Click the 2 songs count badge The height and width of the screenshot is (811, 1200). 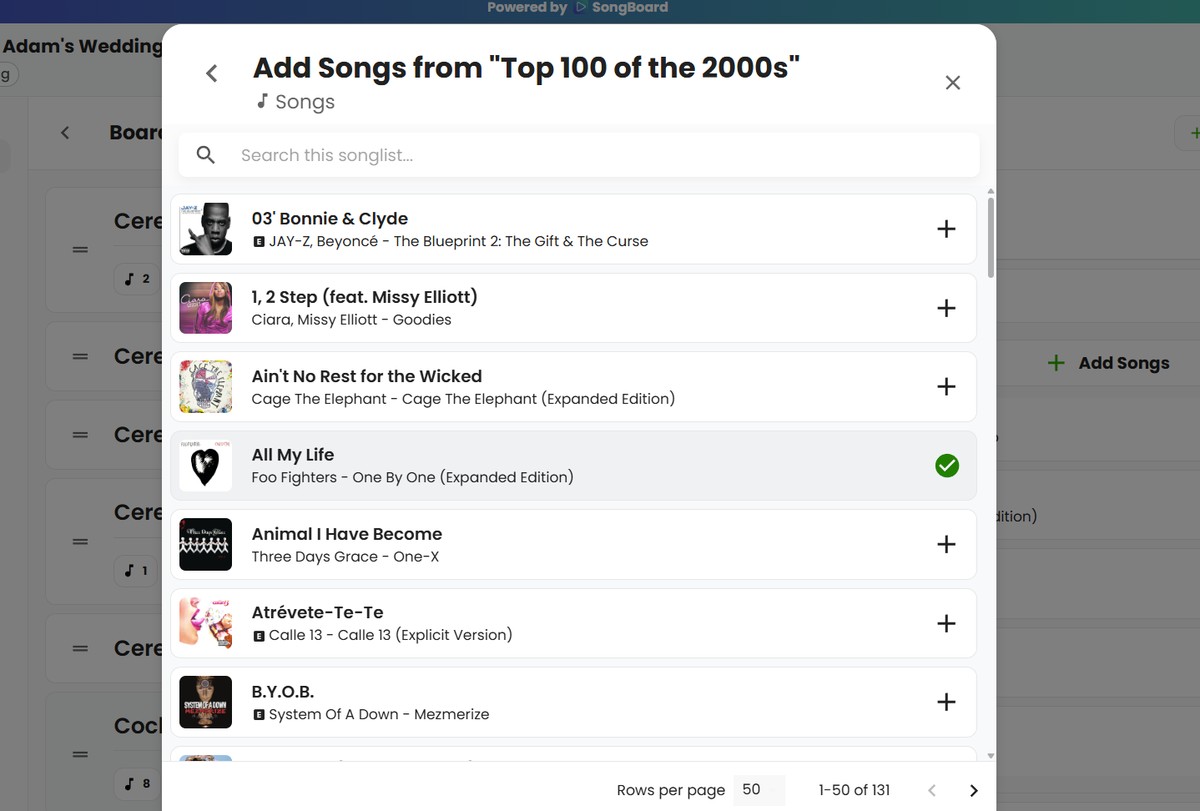pos(137,279)
